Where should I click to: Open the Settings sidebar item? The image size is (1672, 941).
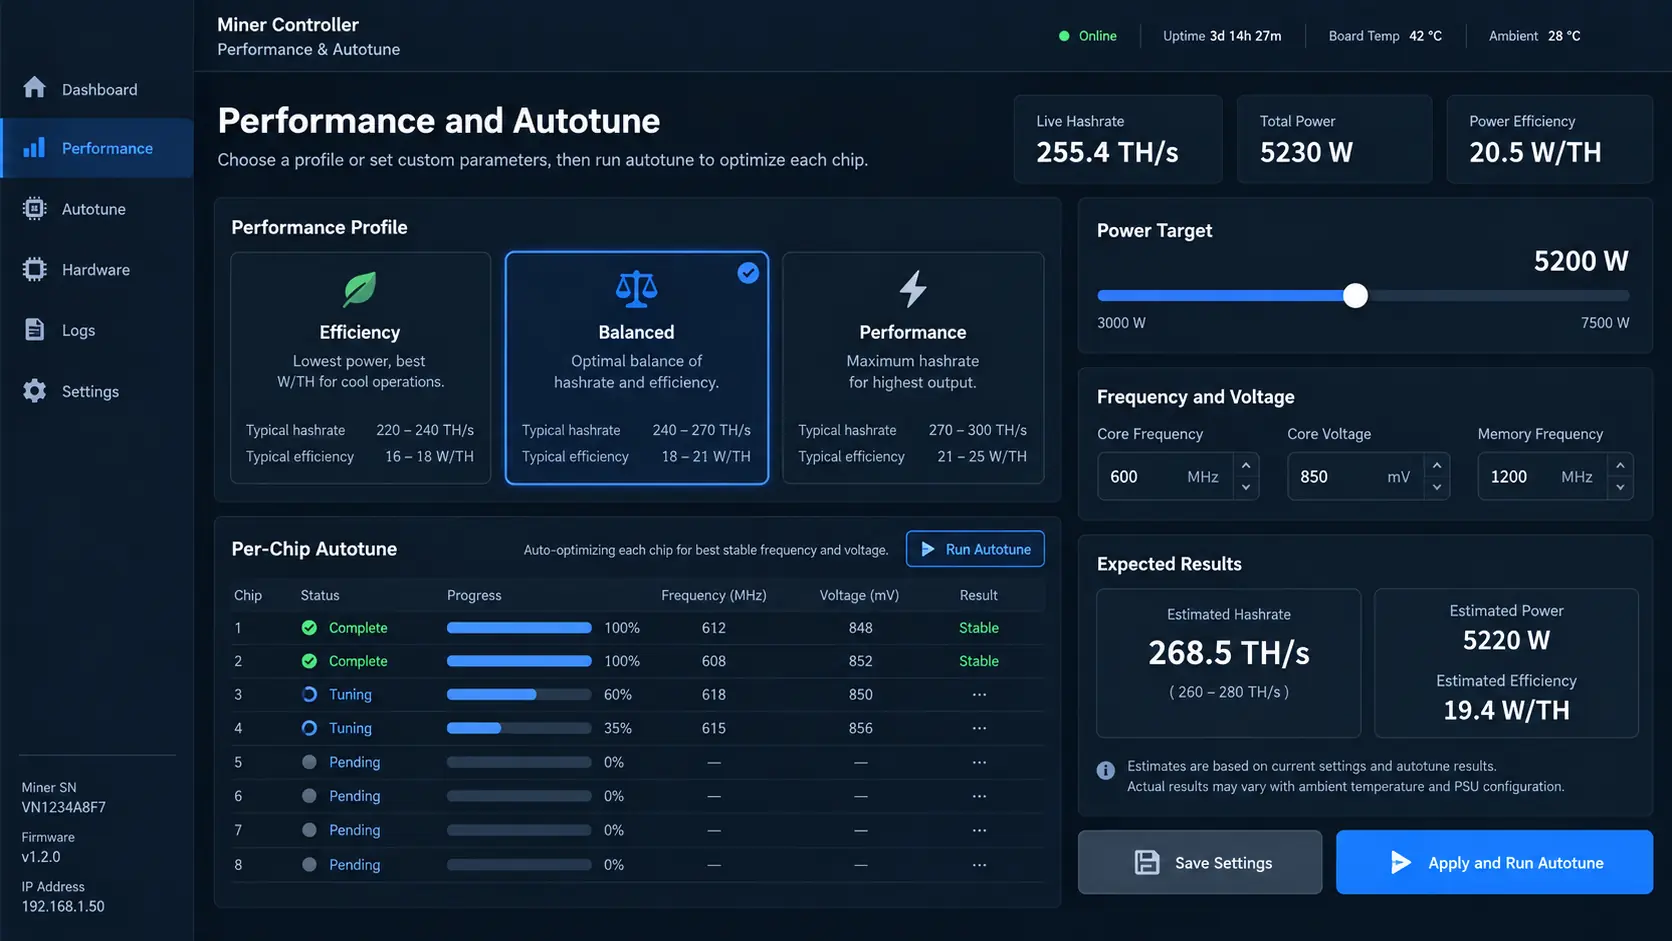(x=97, y=391)
